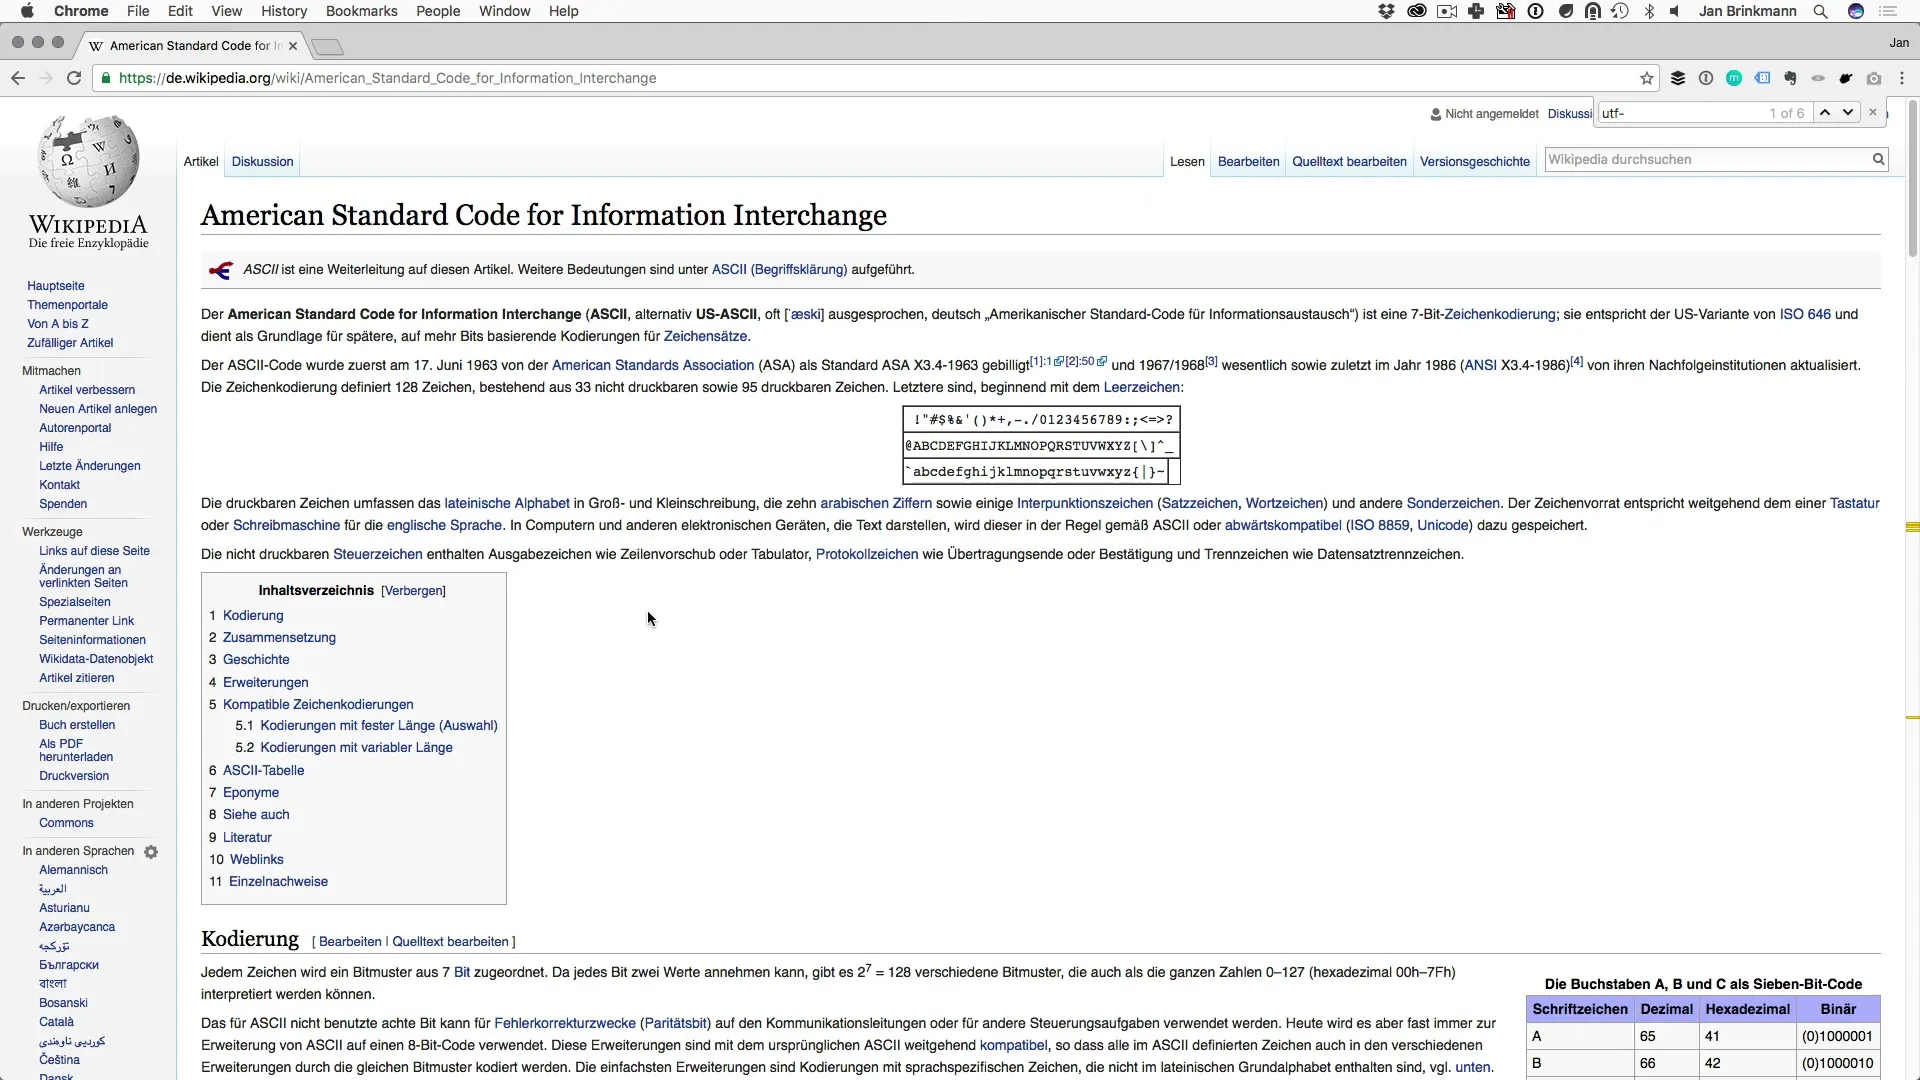Follow the American Standards Association link
Image resolution: width=1920 pixels, height=1080 pixels.
coord(653,365)
